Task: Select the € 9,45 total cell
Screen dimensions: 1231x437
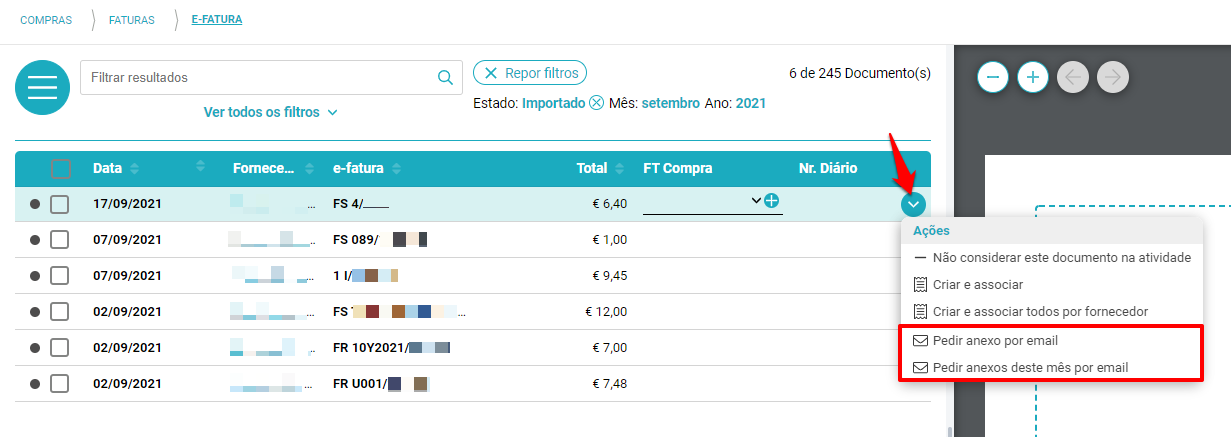Action: 609,276
